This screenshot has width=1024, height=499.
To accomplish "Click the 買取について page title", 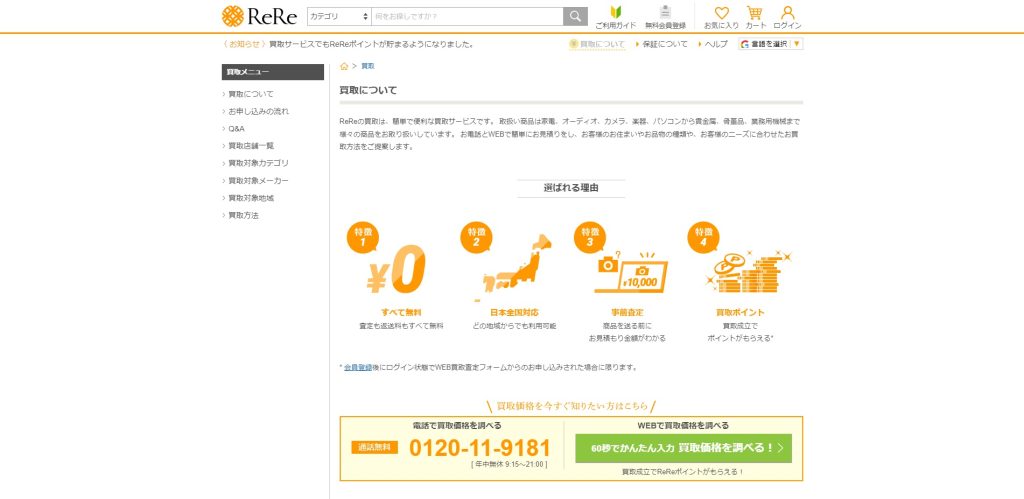I will coord(368,90).
